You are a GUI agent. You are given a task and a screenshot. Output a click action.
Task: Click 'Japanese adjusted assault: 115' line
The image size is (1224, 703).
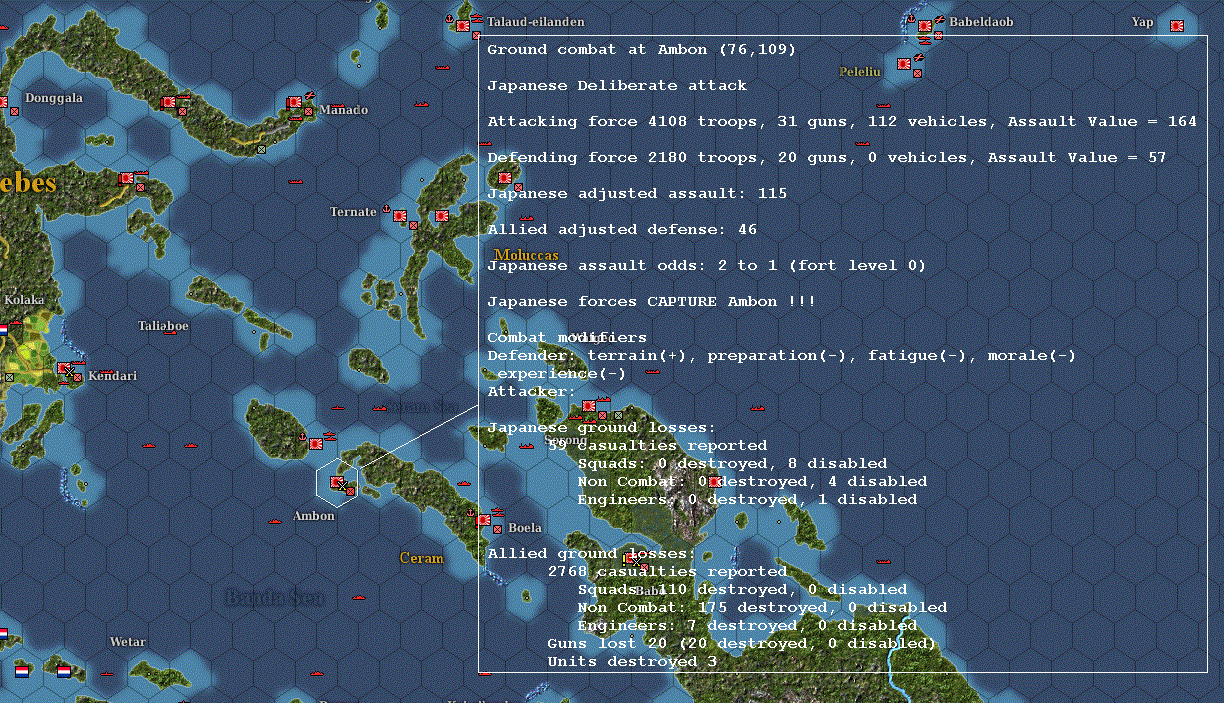coord(637,194)
